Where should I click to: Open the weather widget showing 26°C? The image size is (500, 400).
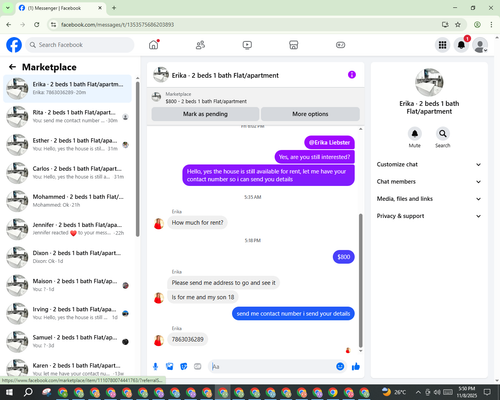pyautogui.click(x=394, y=392)
